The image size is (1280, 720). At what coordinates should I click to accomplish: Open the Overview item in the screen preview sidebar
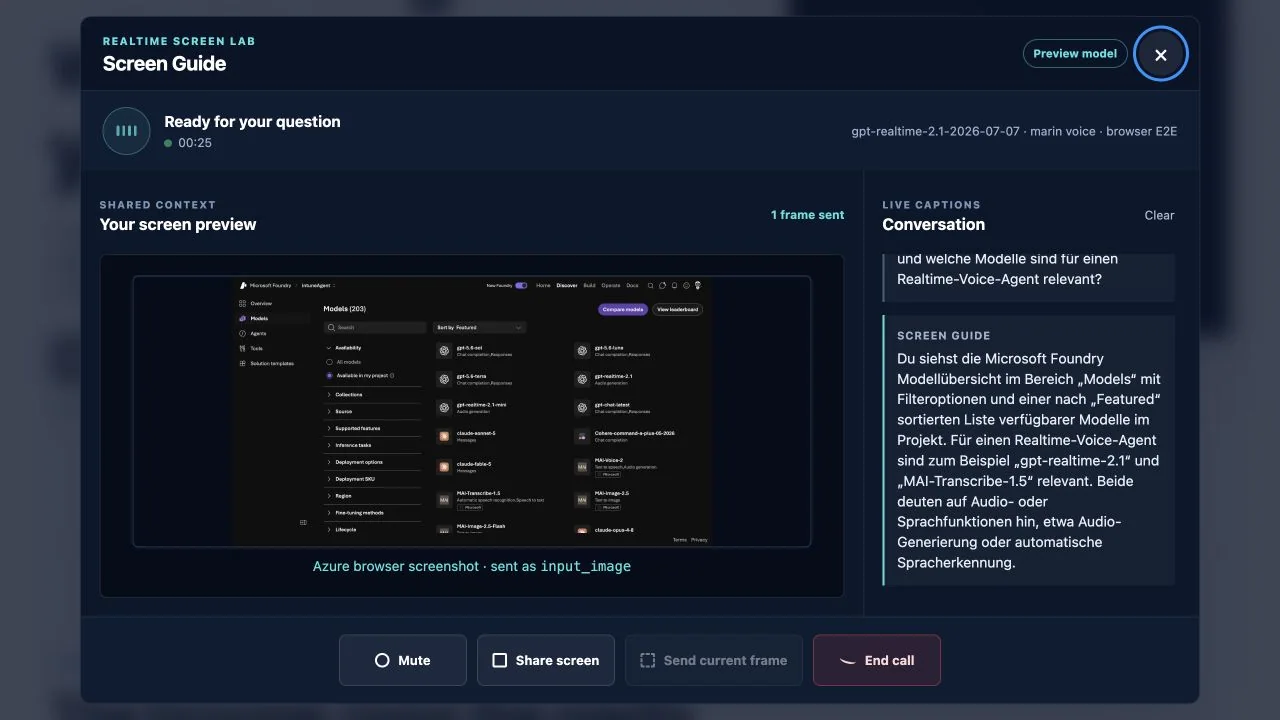pyautogui.click(x=255, y=303)
